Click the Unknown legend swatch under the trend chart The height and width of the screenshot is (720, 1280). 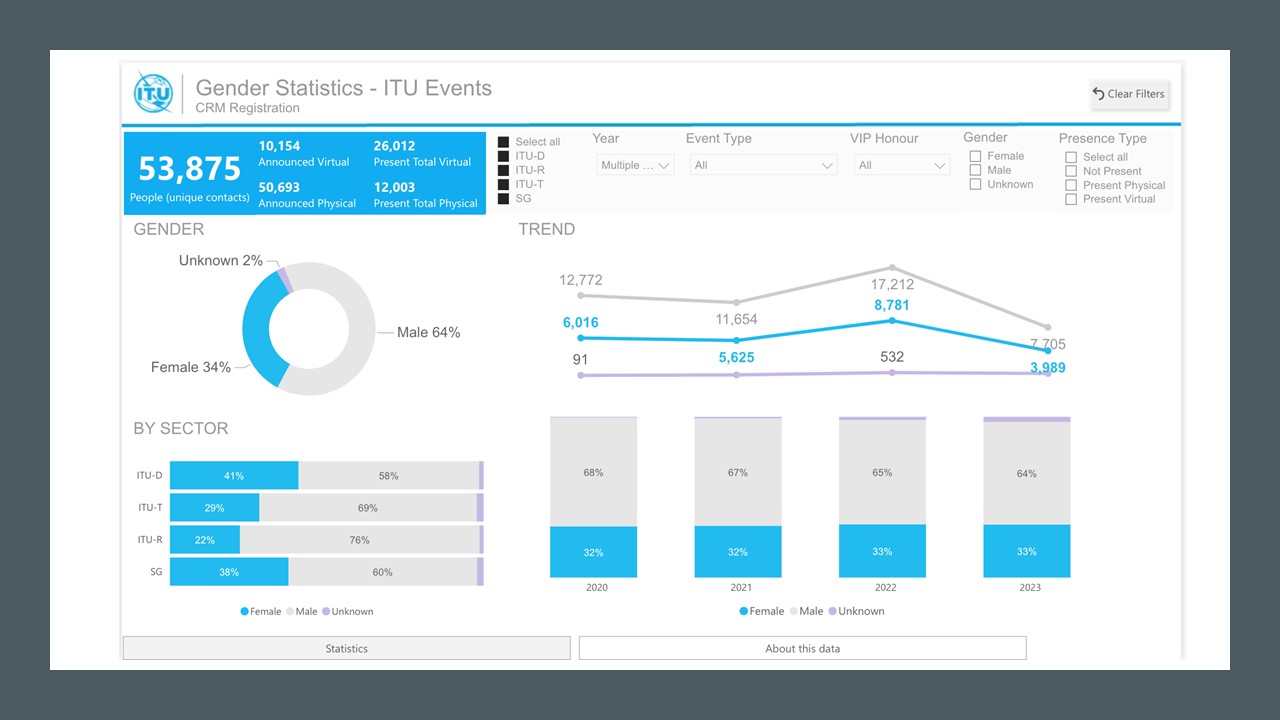point(831,611)
